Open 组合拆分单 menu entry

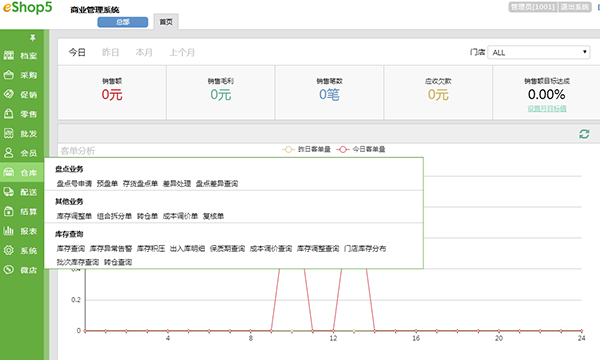click(114, 216)
